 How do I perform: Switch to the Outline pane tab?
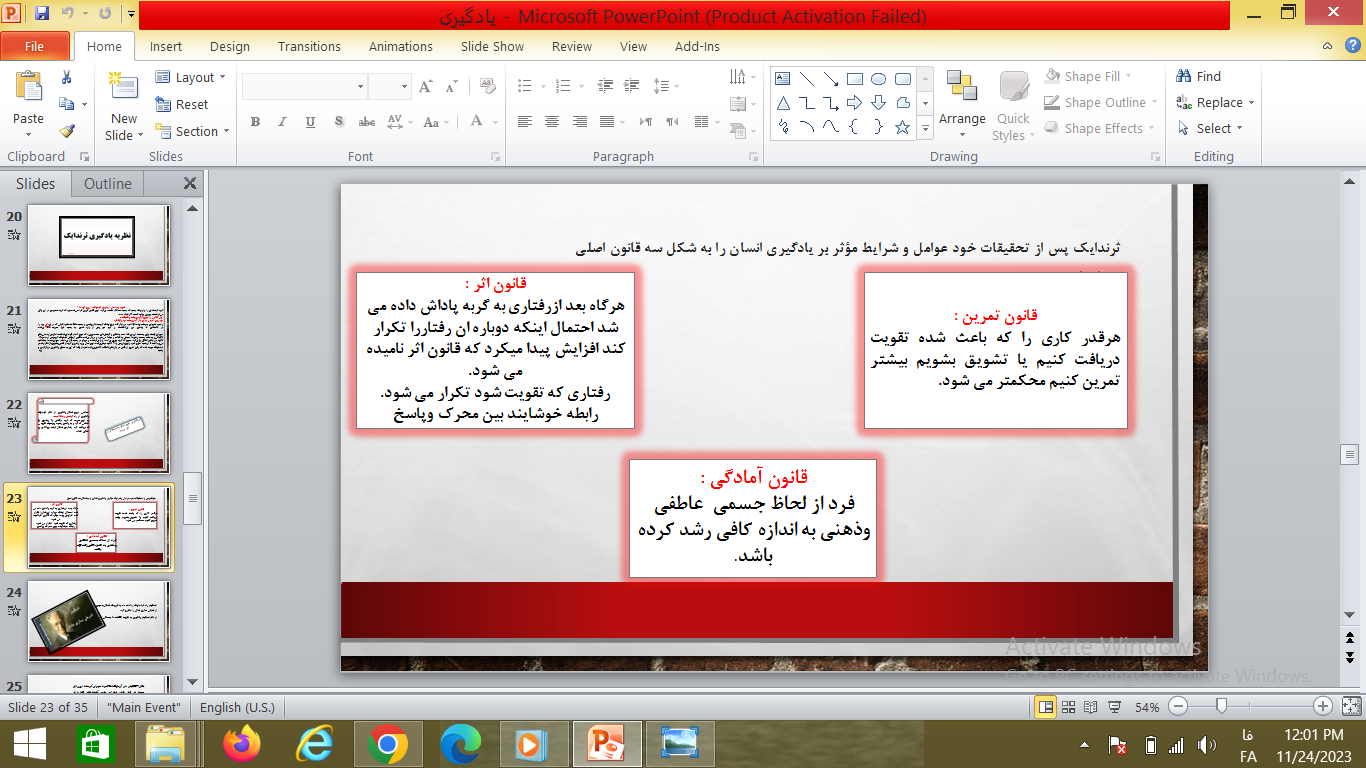107,183
